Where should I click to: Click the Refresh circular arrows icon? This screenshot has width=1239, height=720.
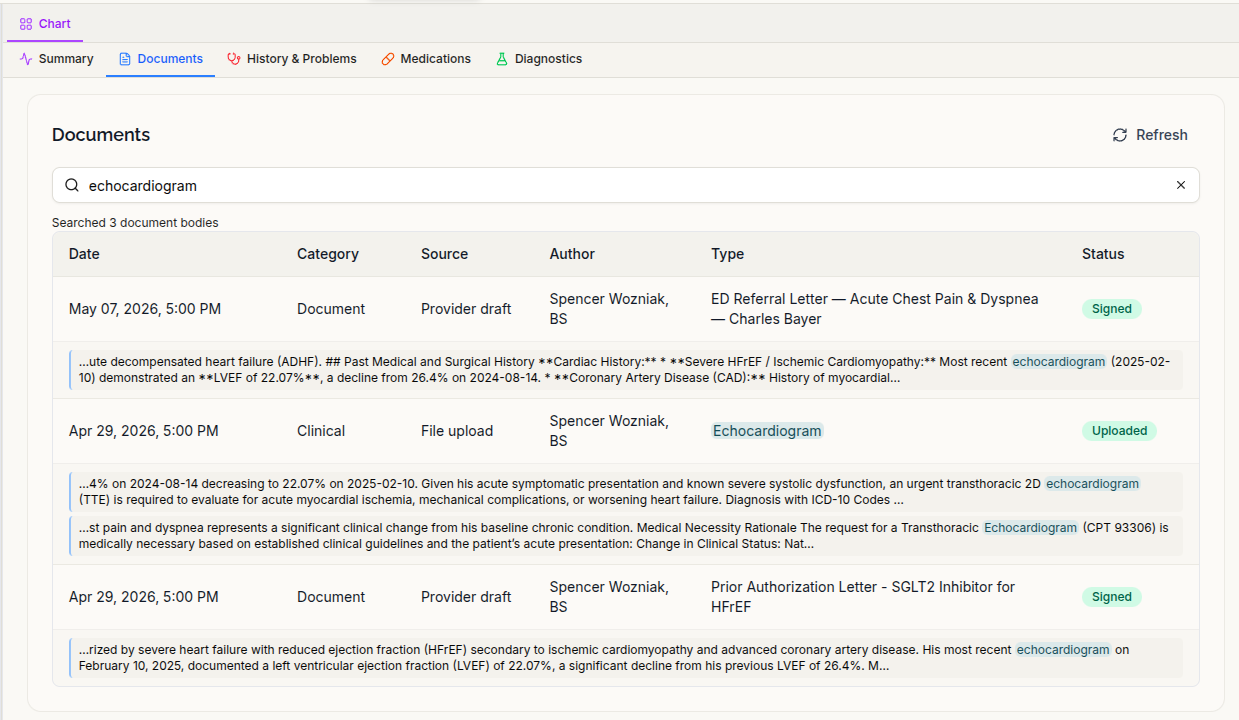[1120, 135]
